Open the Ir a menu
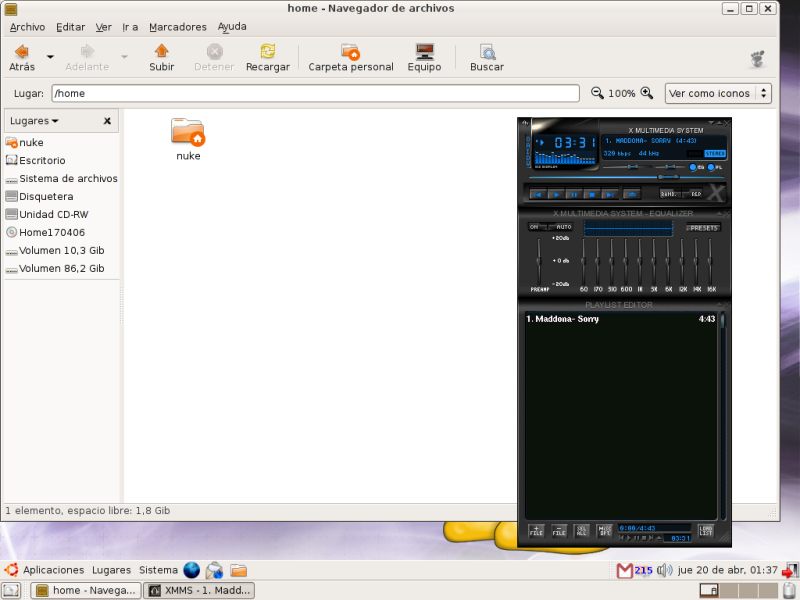This screenshot has width=800, height=600. coord(130,27)
